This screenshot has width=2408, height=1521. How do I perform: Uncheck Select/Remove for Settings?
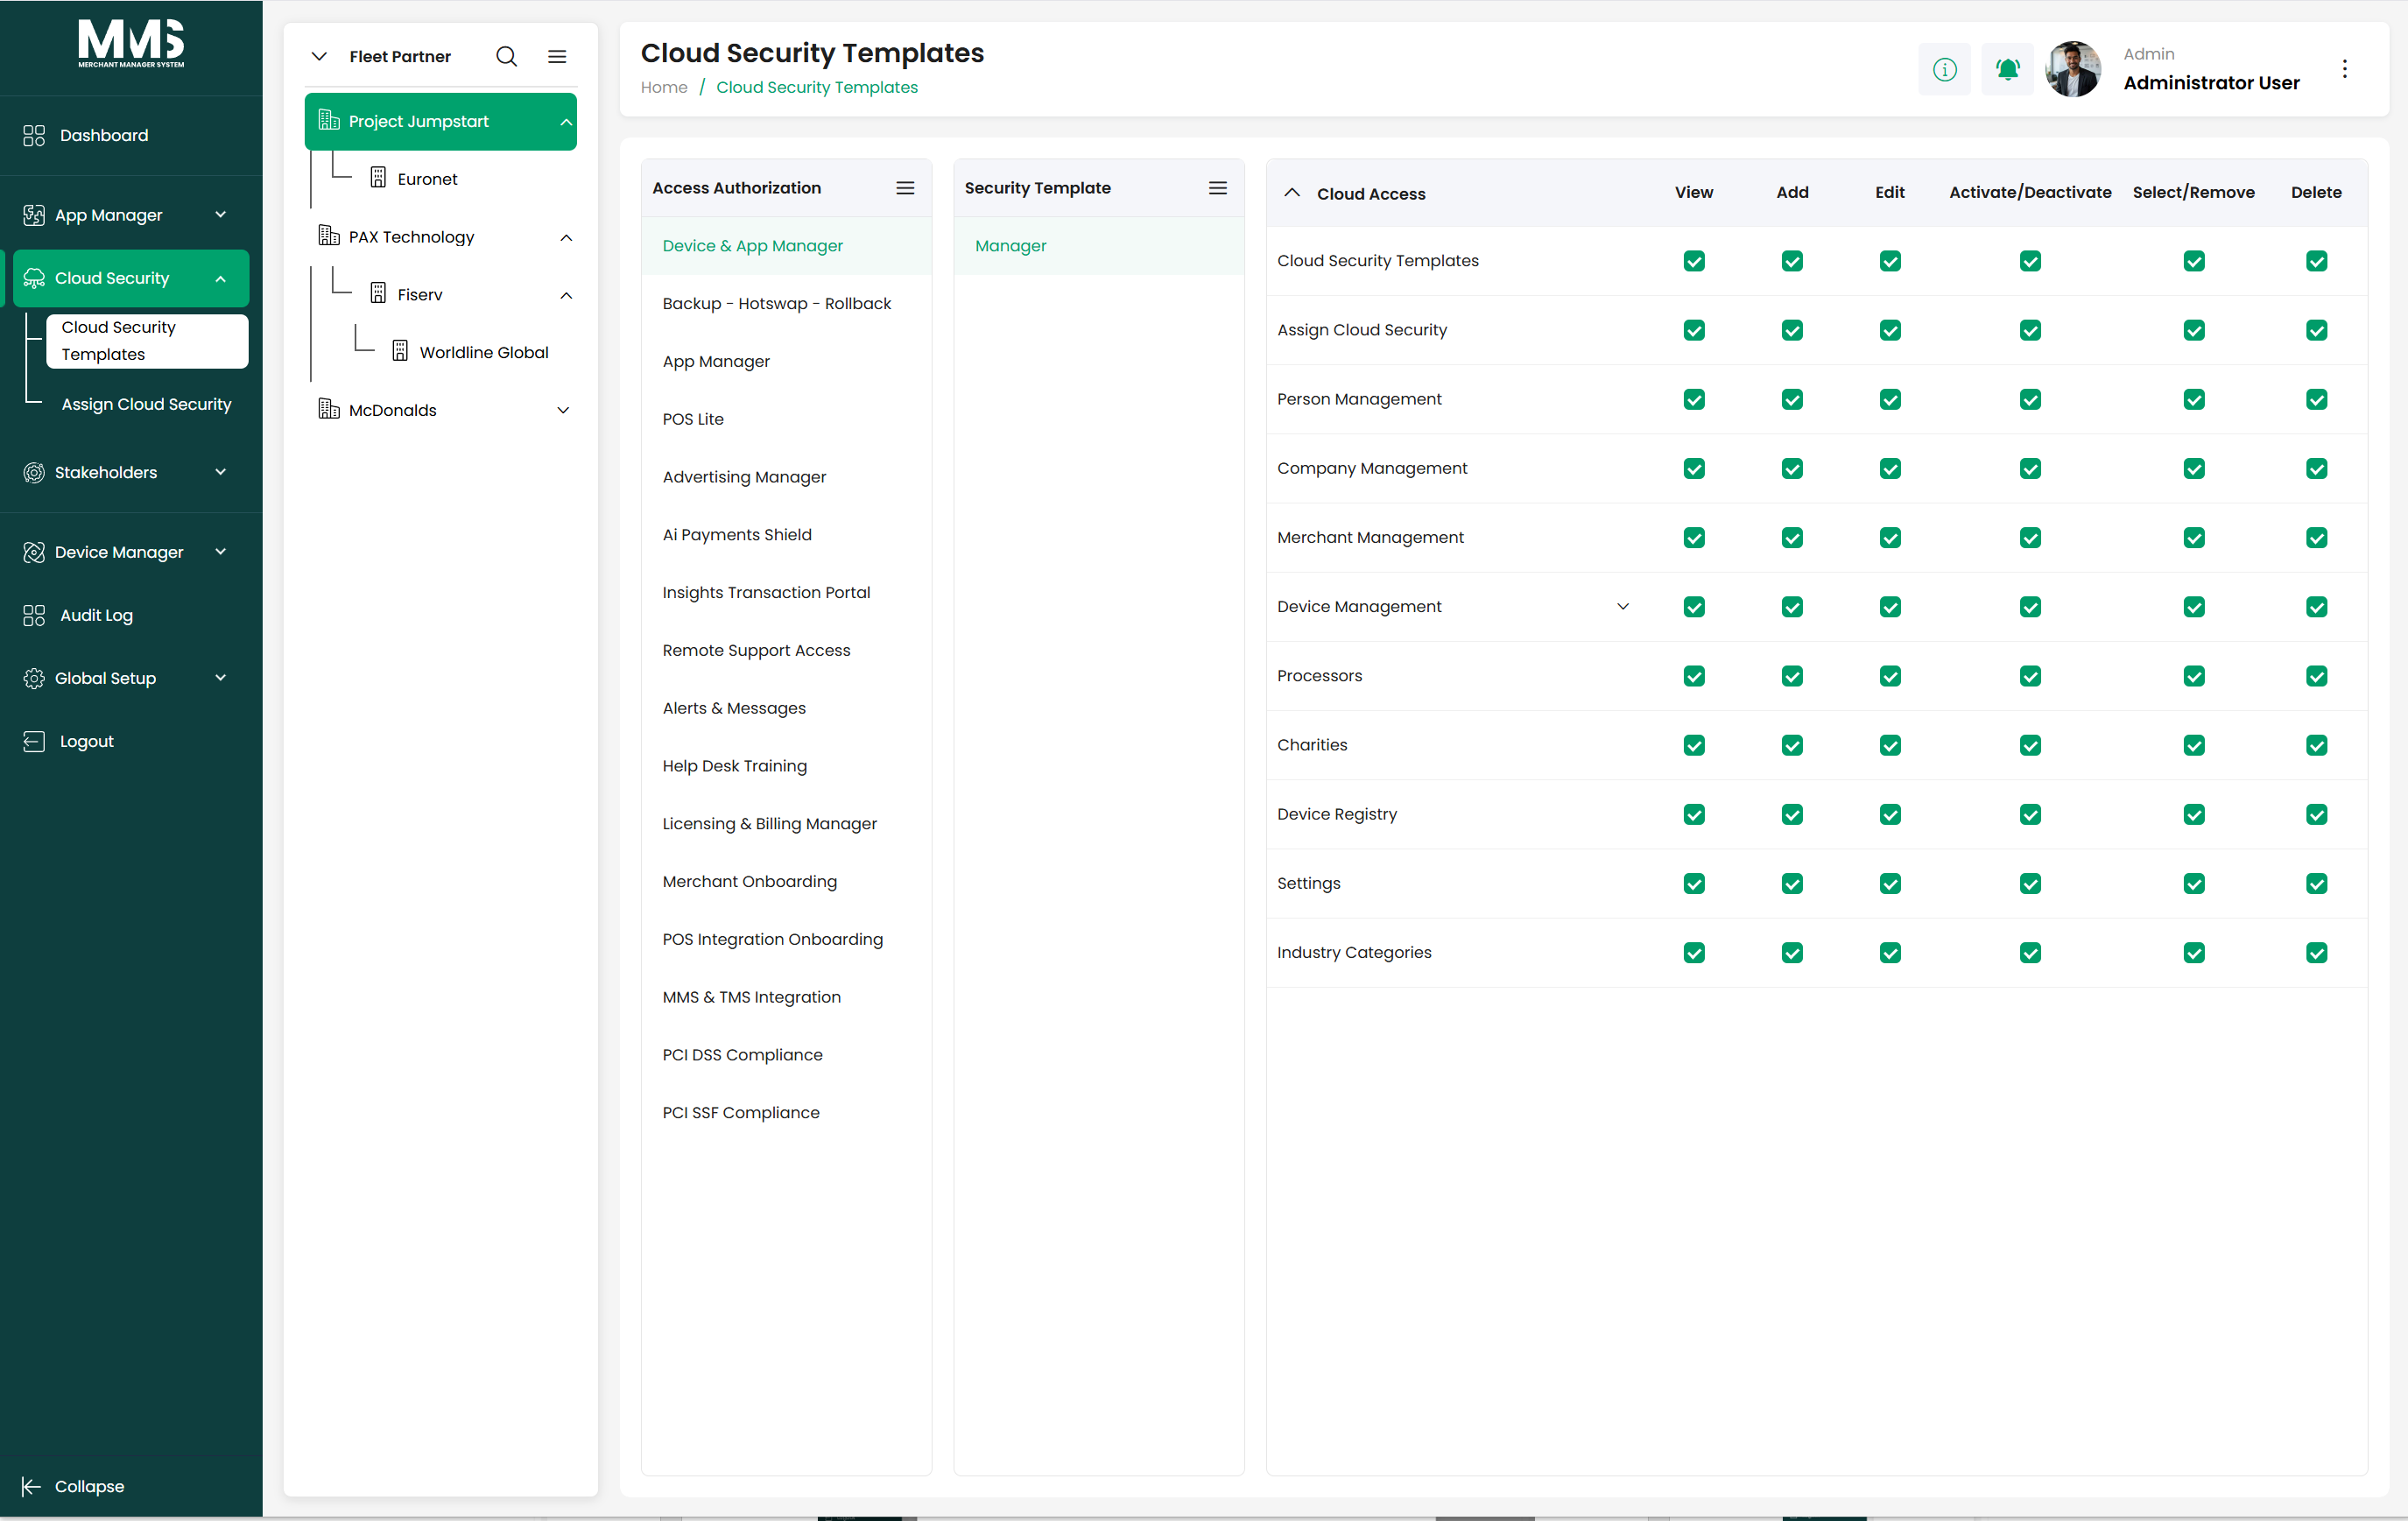click(2194, 884)
